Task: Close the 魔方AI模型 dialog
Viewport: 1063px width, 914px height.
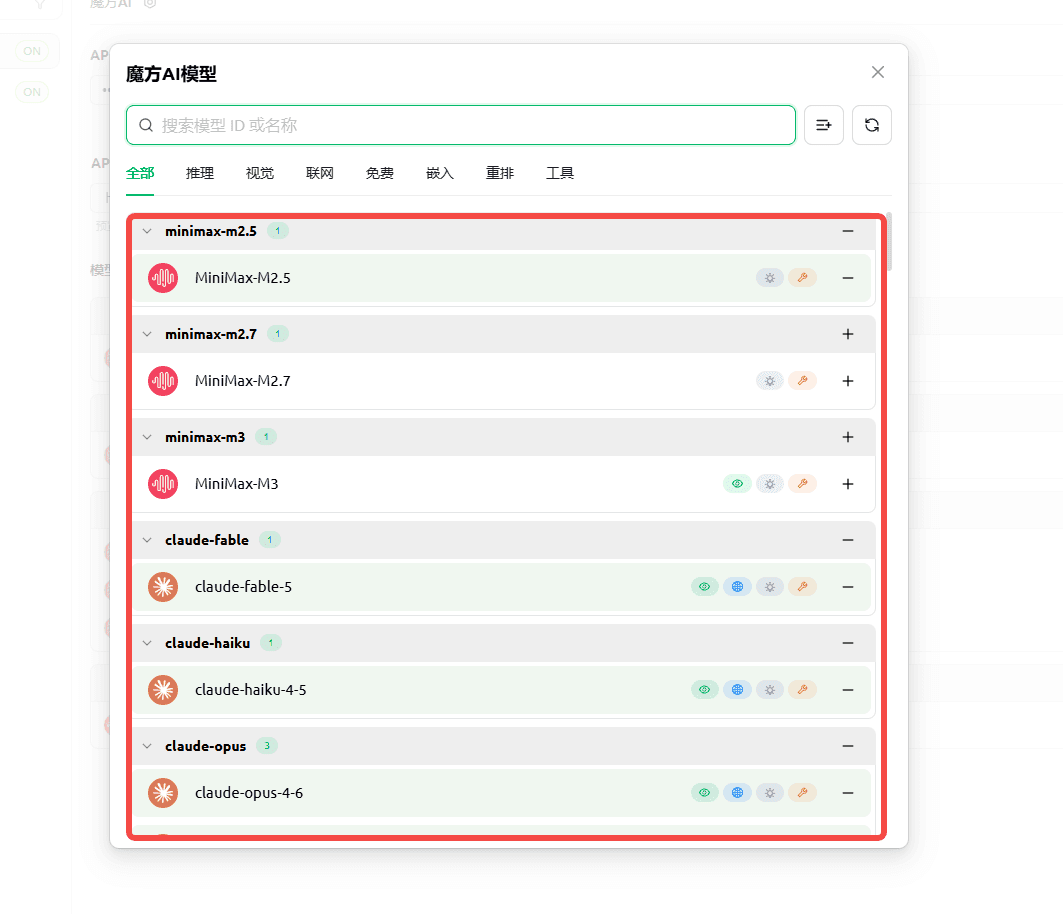Action: point(878,73)
